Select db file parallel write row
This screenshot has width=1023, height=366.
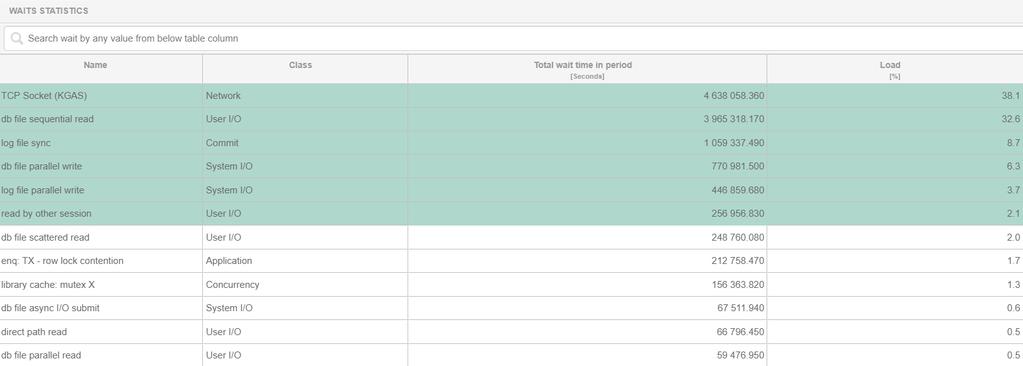[x=512, y=166]
